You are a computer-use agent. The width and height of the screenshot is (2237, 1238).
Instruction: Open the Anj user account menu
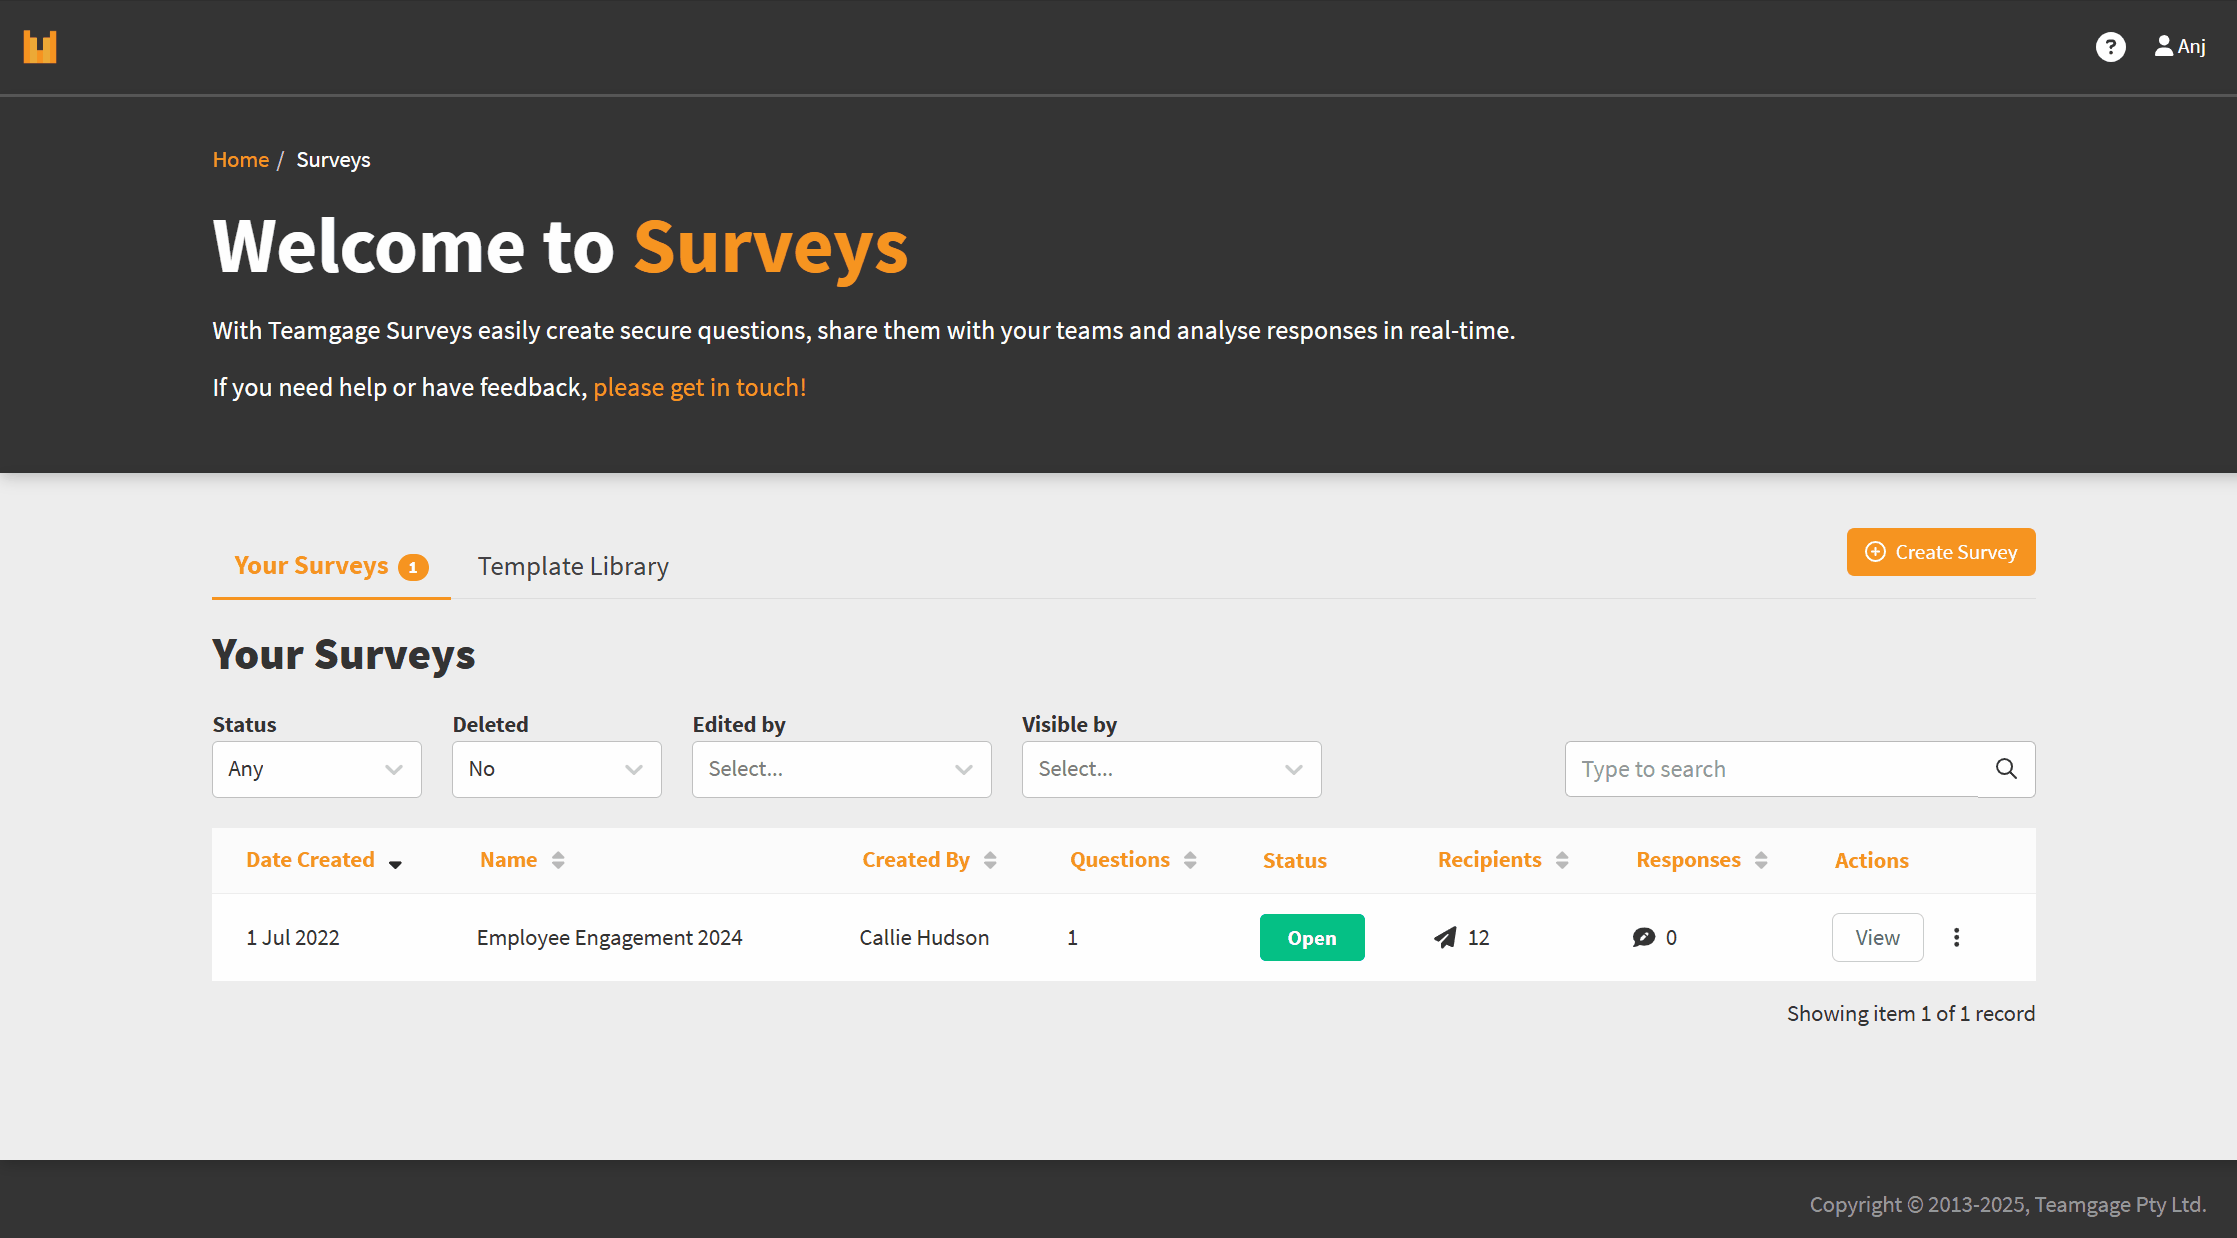click(x=2180, y=46)
